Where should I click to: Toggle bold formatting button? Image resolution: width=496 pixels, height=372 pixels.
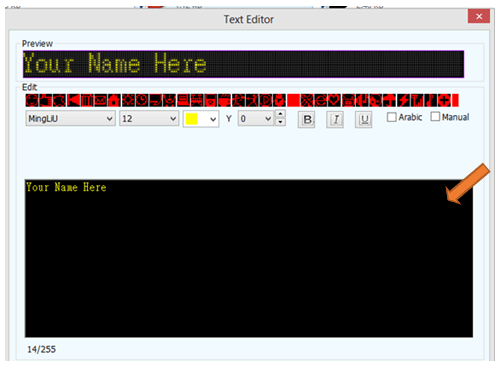(x=306, y=120)
